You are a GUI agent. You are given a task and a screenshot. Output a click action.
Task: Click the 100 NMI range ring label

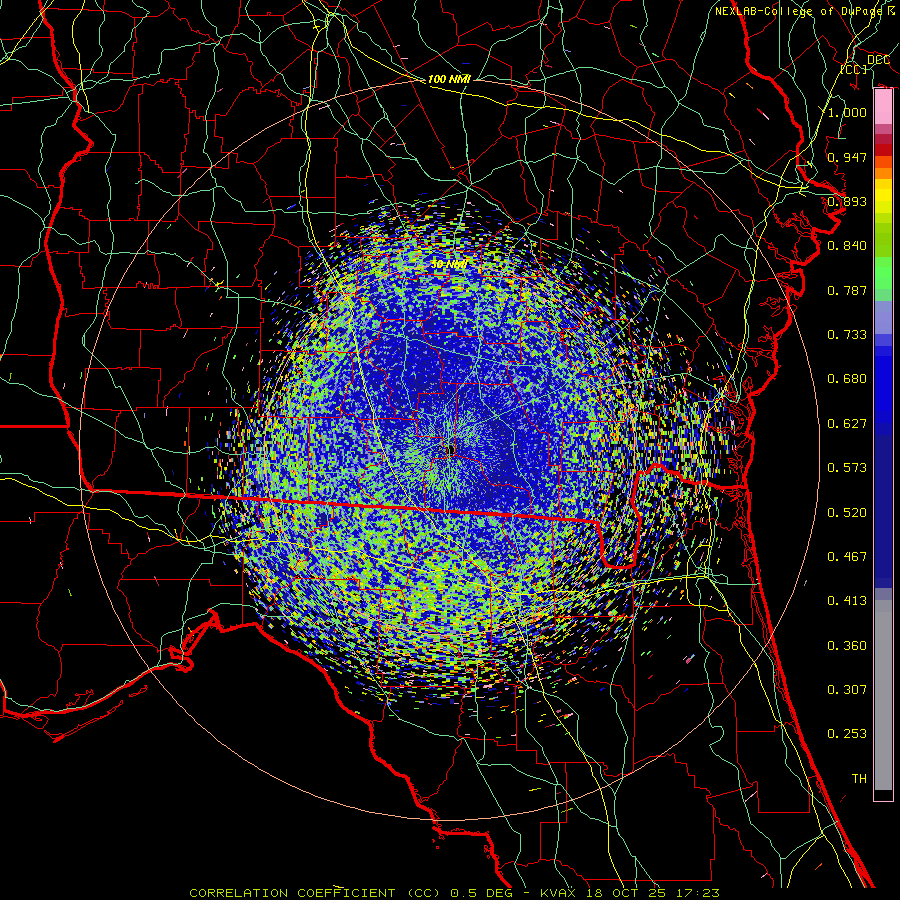click(x=449, y=79)
